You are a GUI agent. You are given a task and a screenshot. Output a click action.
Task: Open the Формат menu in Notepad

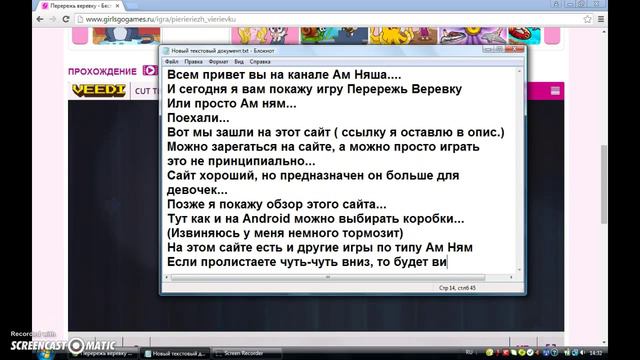218,62
